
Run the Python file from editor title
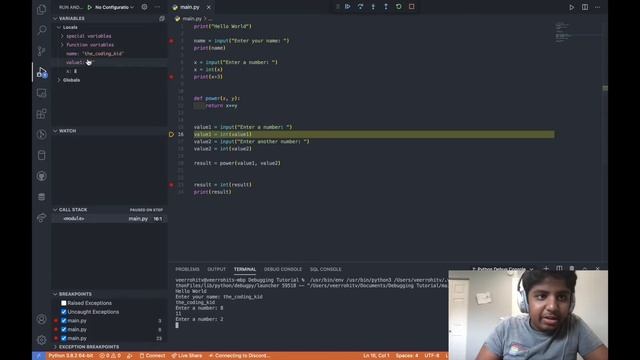[x=571, y=7]
